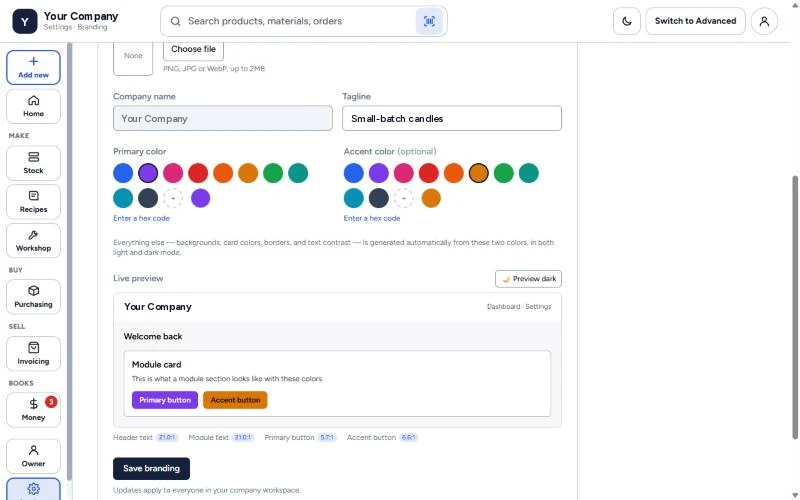The height and width of the screenshot is (500, 800).
Task: Open the Recipes section
Action: [x=33, y=202]
